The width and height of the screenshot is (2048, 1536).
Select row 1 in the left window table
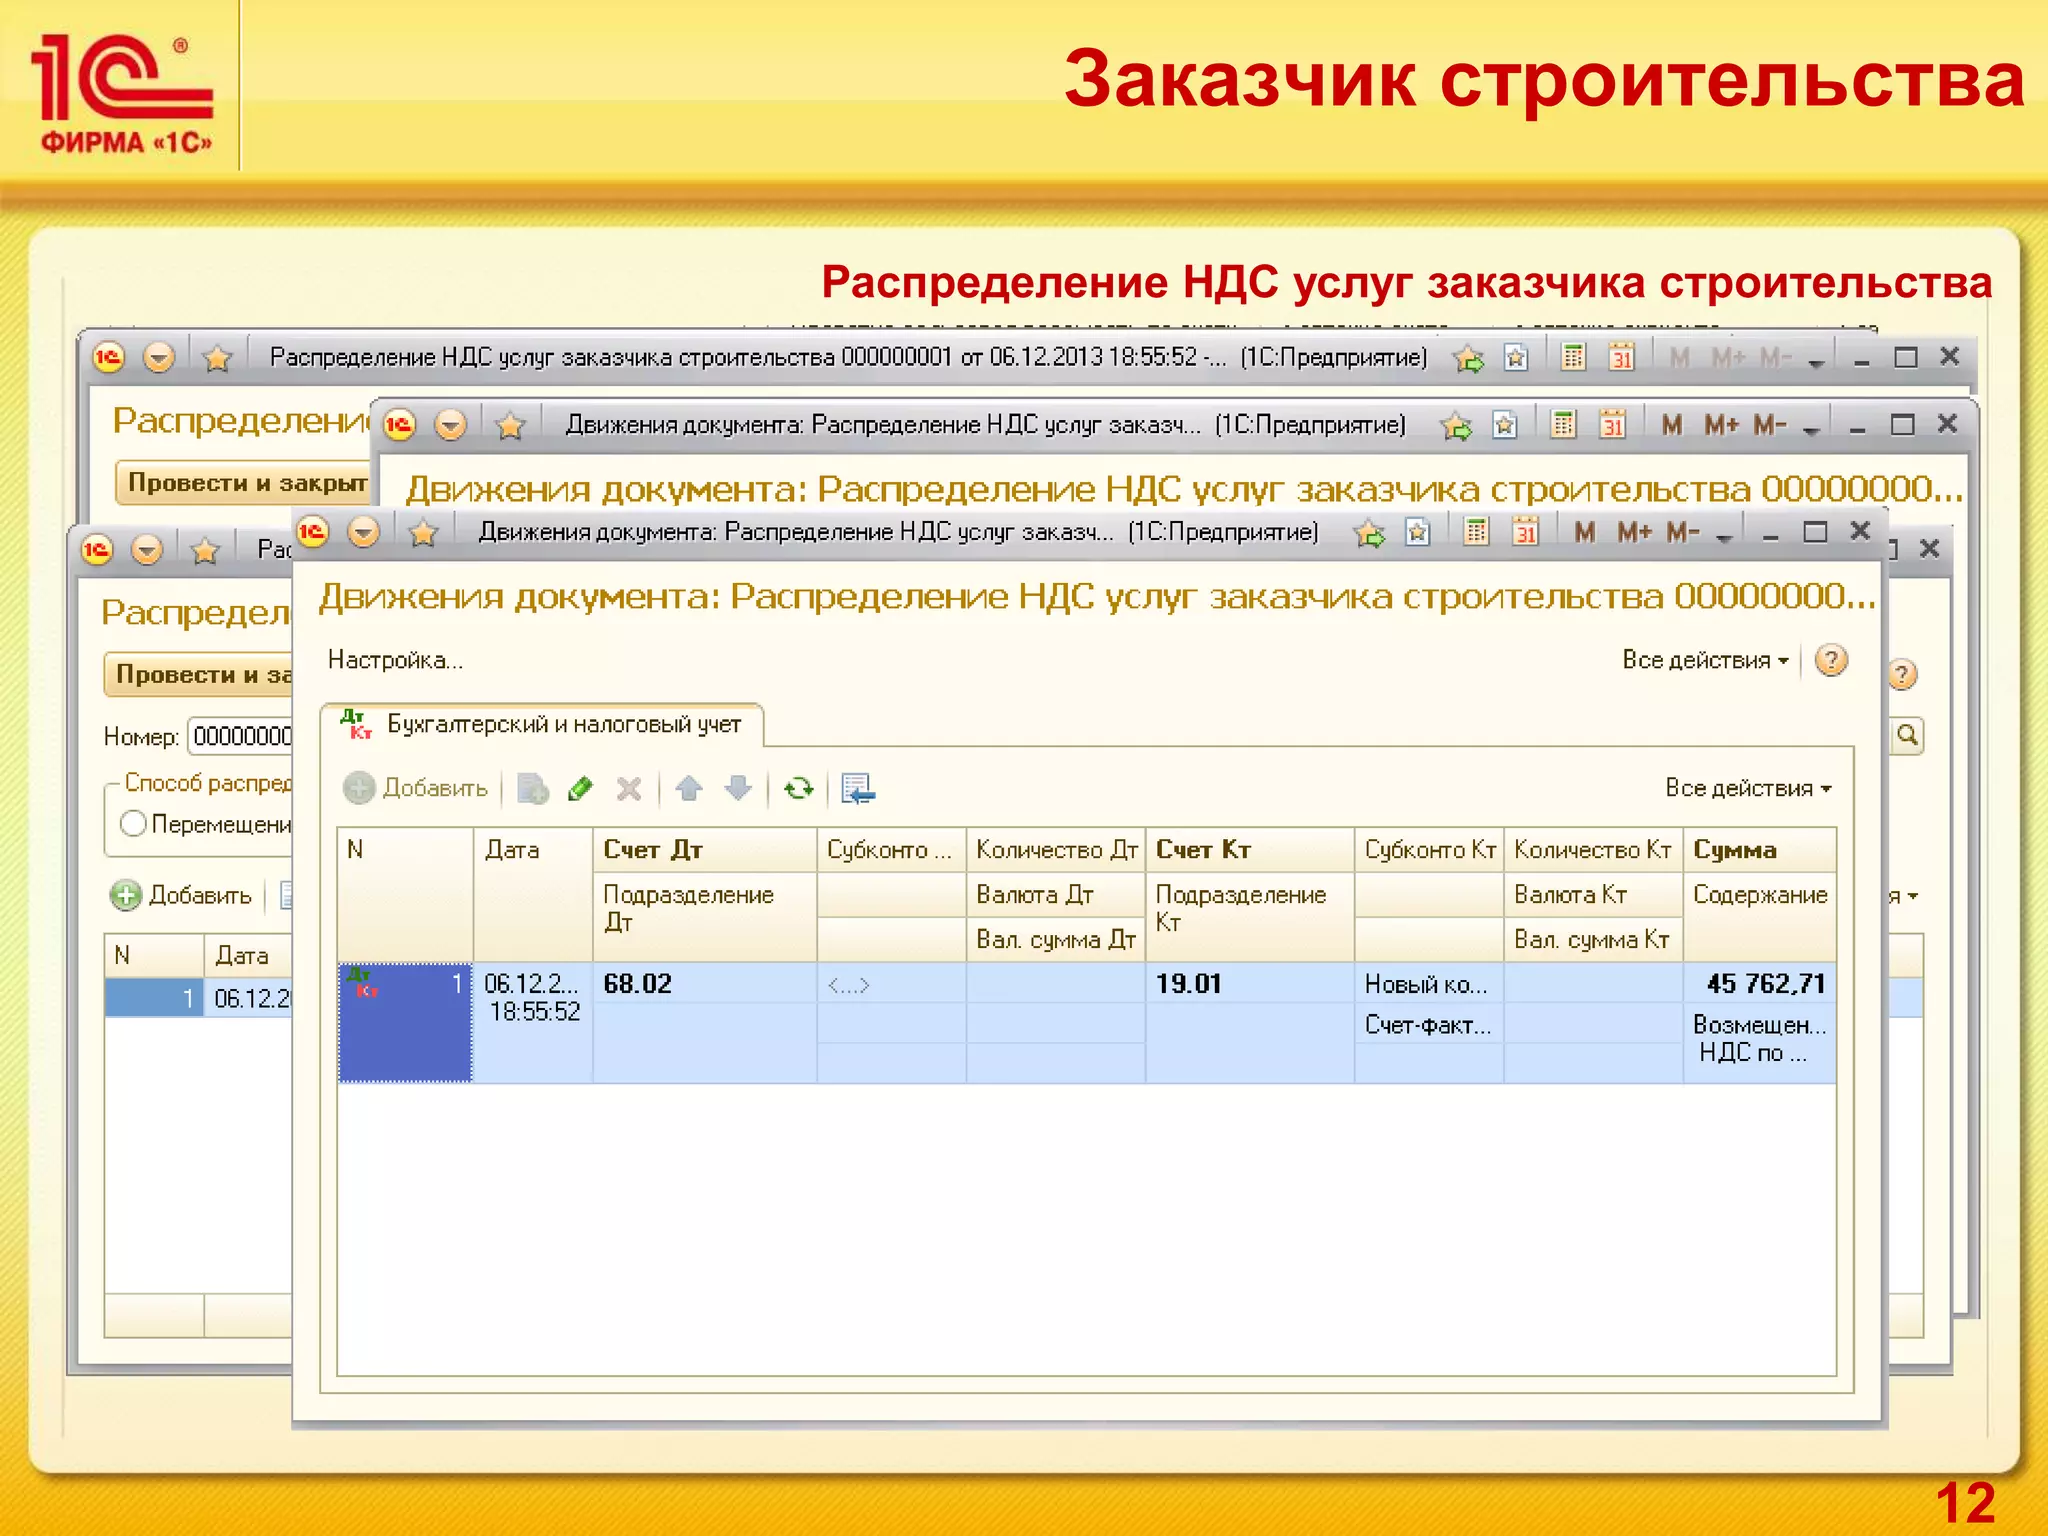(x=198, y=998)
